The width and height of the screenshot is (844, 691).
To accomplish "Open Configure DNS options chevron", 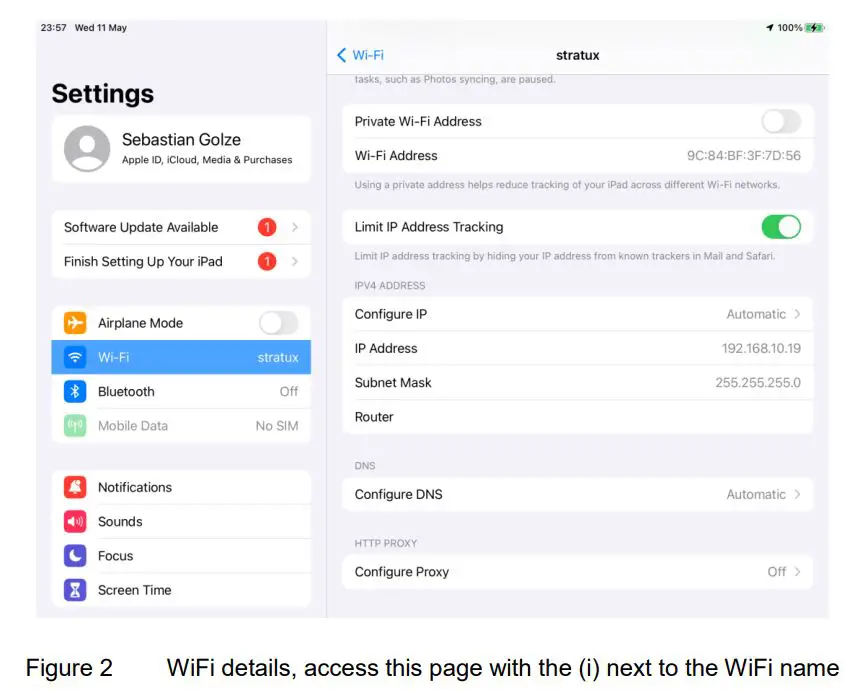I will [797, 494].
